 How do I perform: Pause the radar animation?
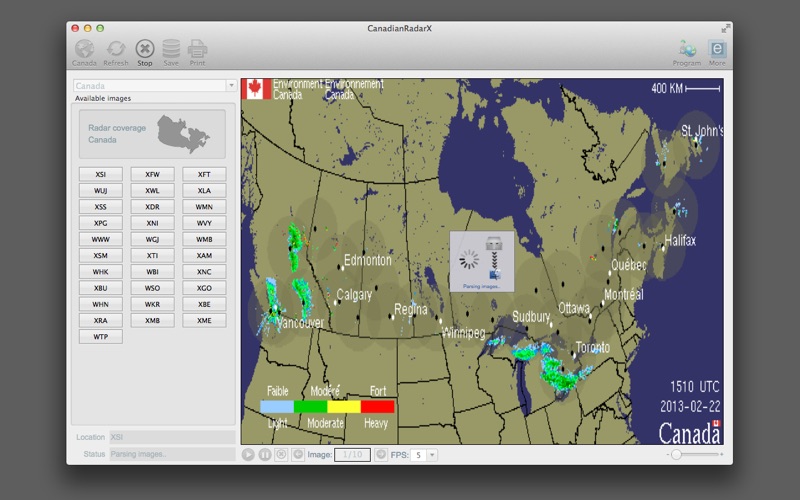(x=265, y=455)
